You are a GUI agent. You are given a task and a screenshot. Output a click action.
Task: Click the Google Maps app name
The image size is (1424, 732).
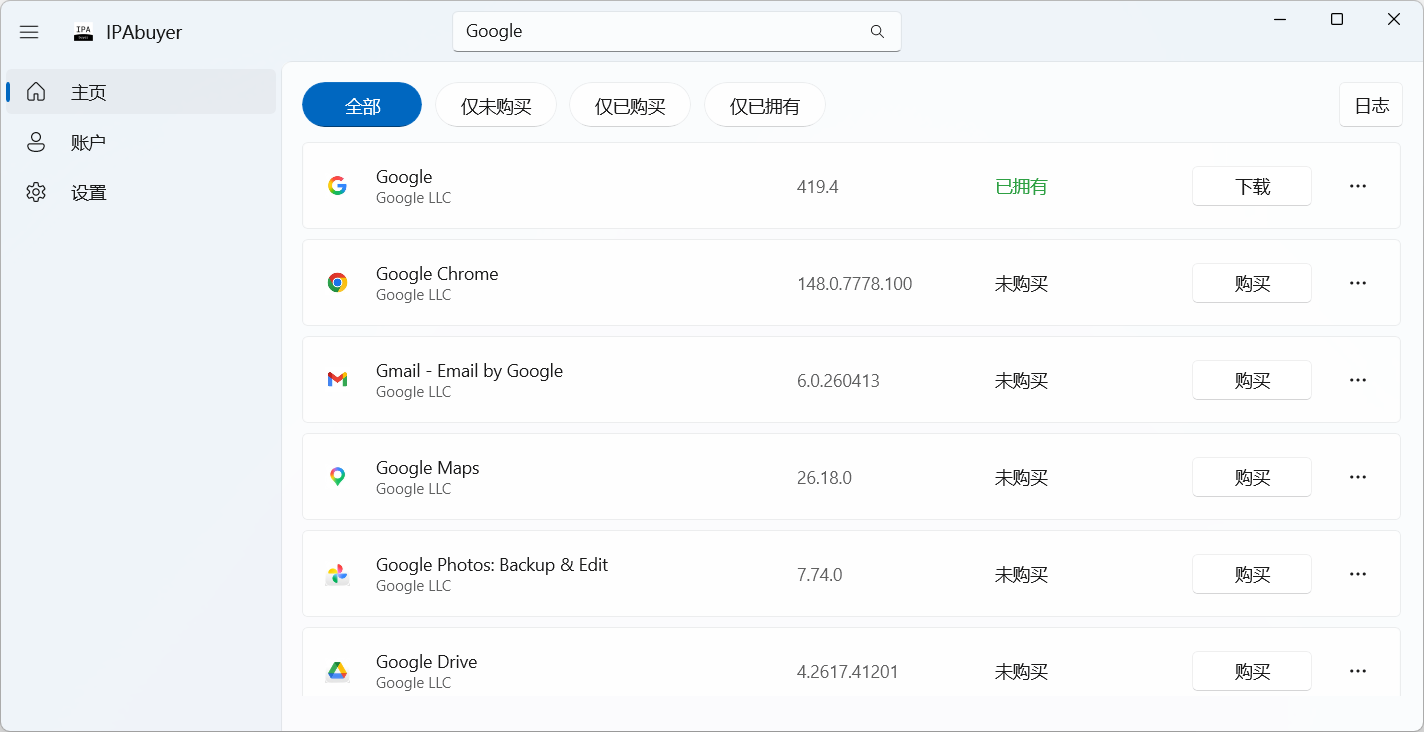428,468
